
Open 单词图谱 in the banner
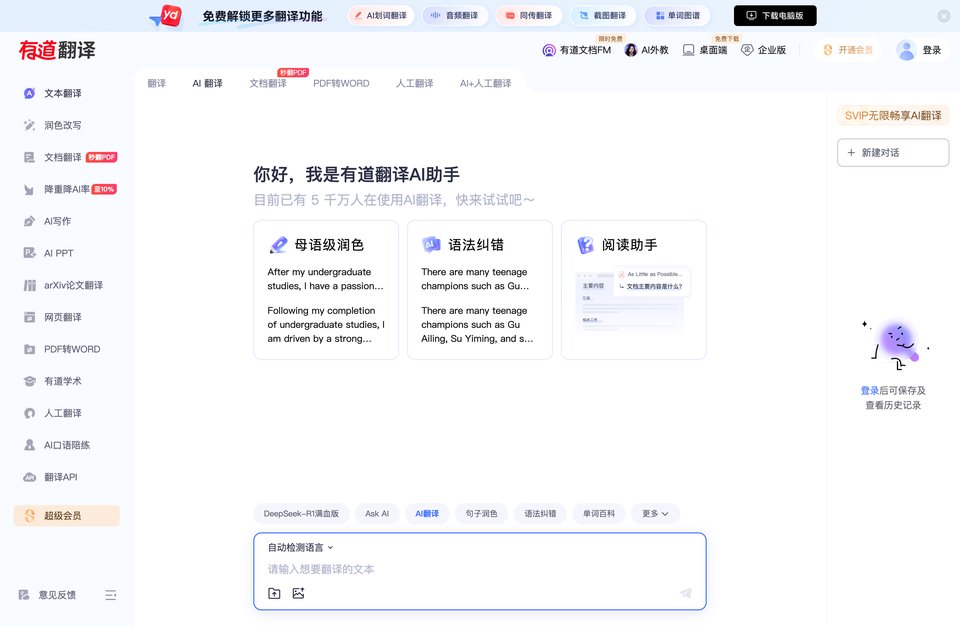[x=677, y=16]
